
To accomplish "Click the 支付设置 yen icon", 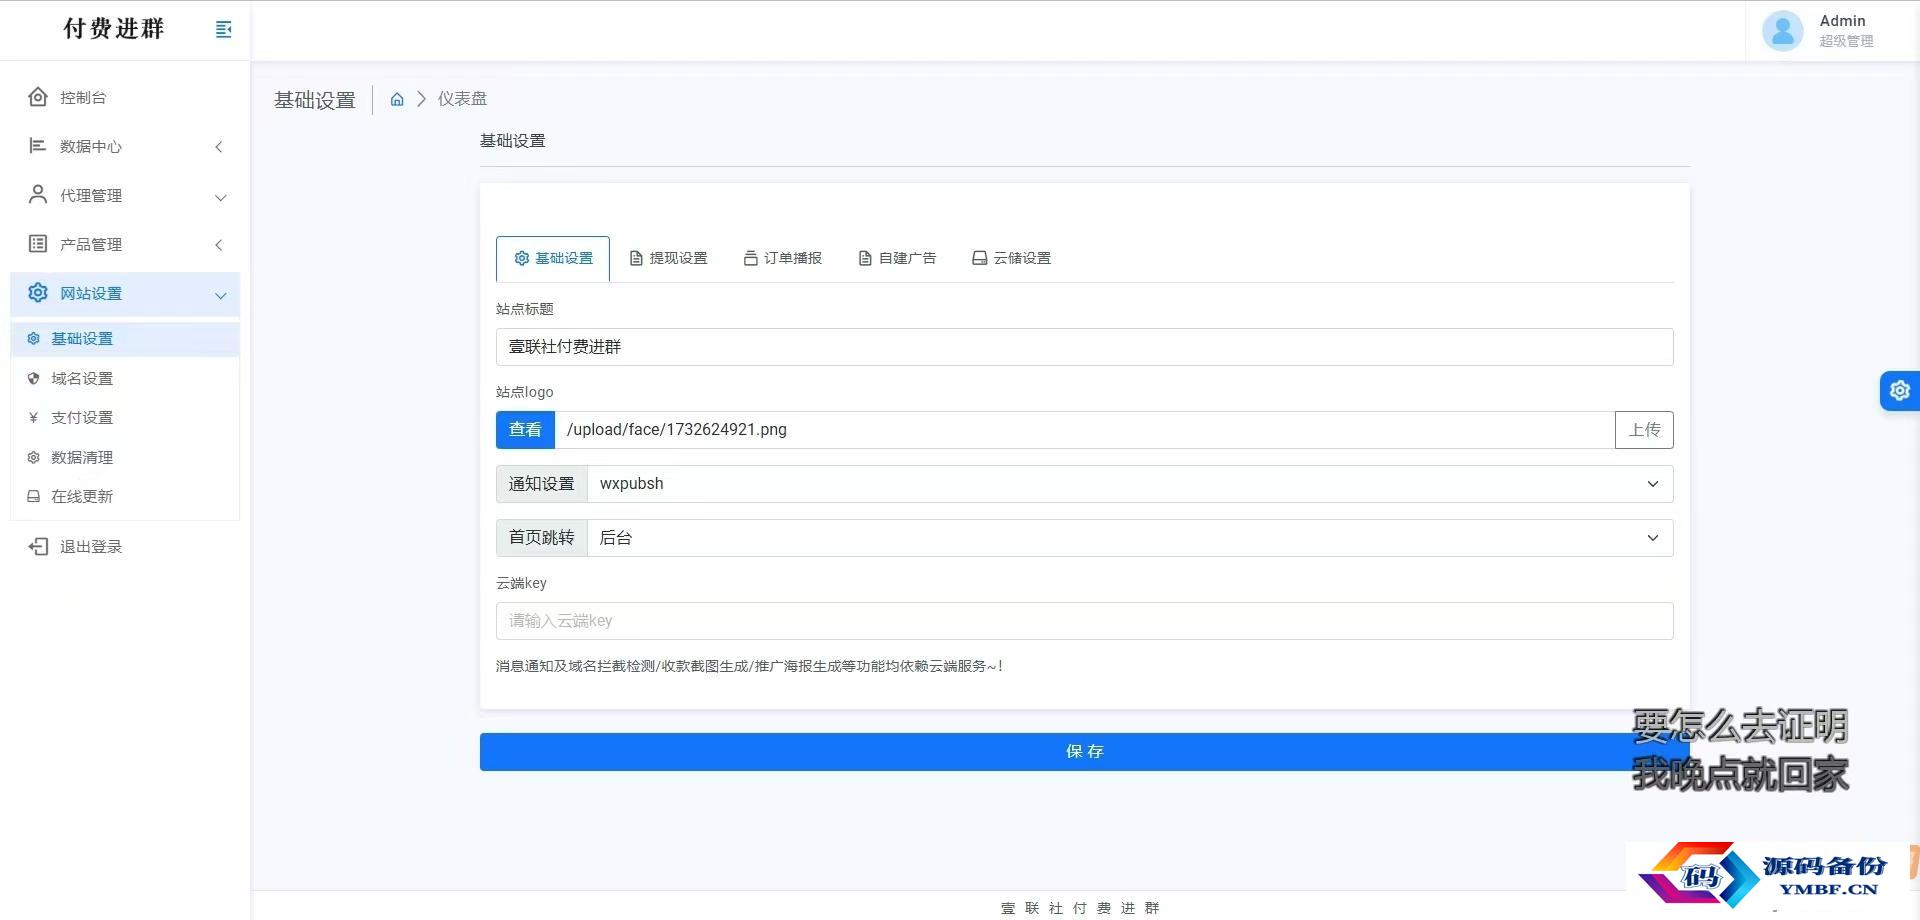I will coord(33,418).
